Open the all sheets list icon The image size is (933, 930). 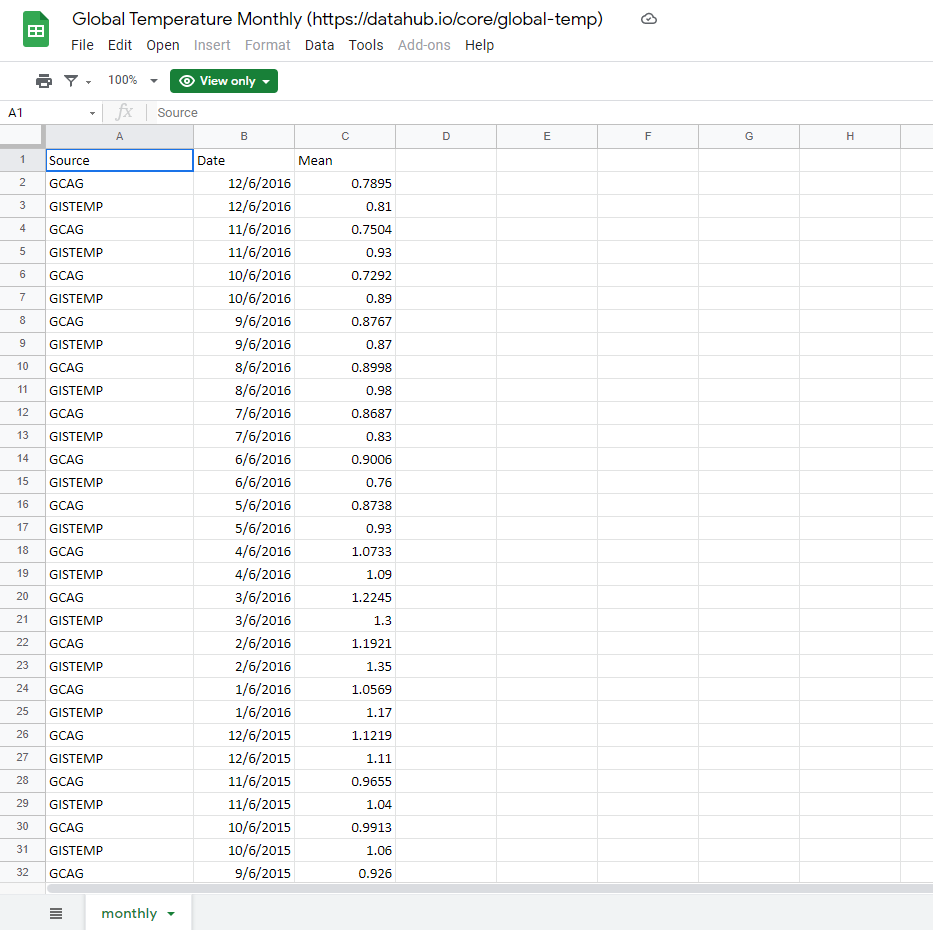tap(56, 913)
